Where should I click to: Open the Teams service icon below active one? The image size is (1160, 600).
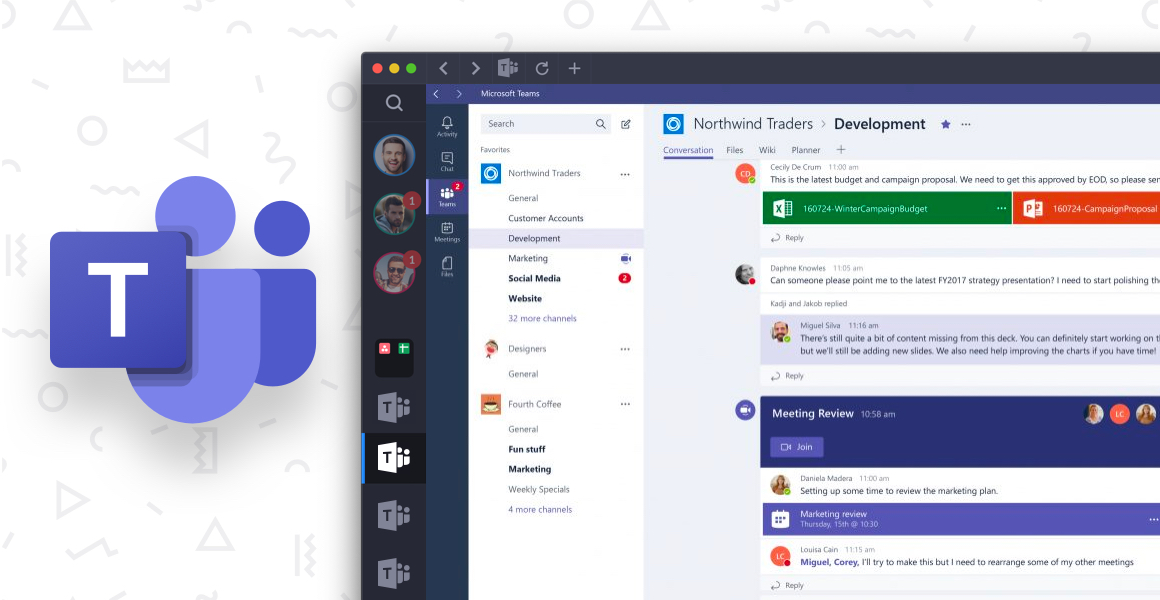[394, 515]
